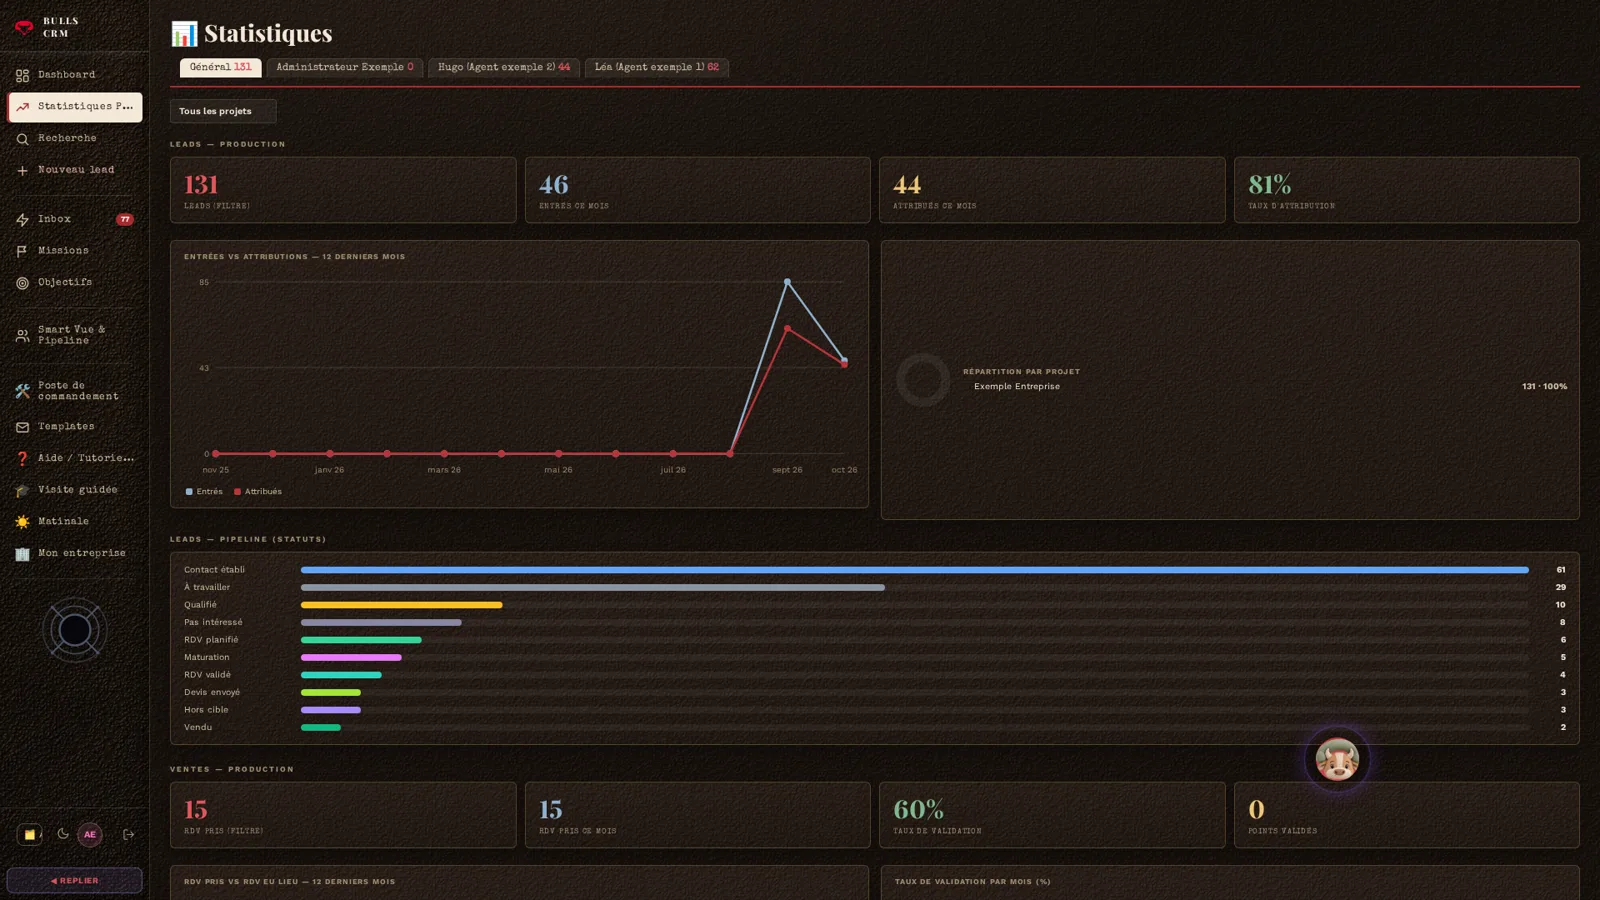The image size is (1600, 900).
Task: Click the circular radar widget in sidebar
Action: tap(75, 630)
